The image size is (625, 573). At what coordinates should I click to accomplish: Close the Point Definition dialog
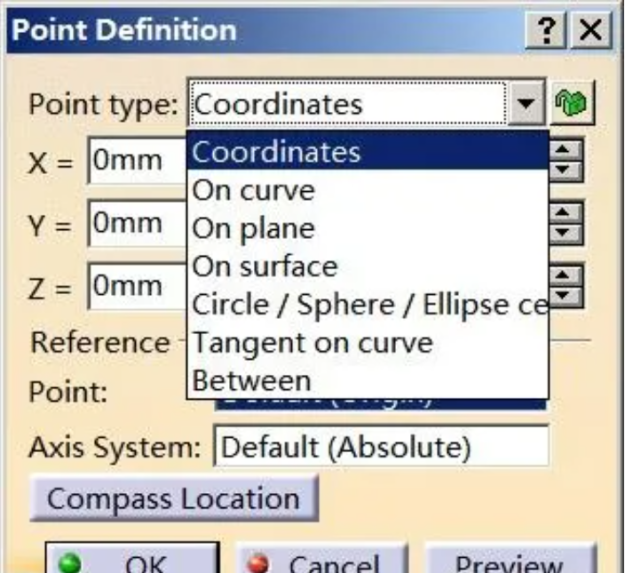click(591, 31)
